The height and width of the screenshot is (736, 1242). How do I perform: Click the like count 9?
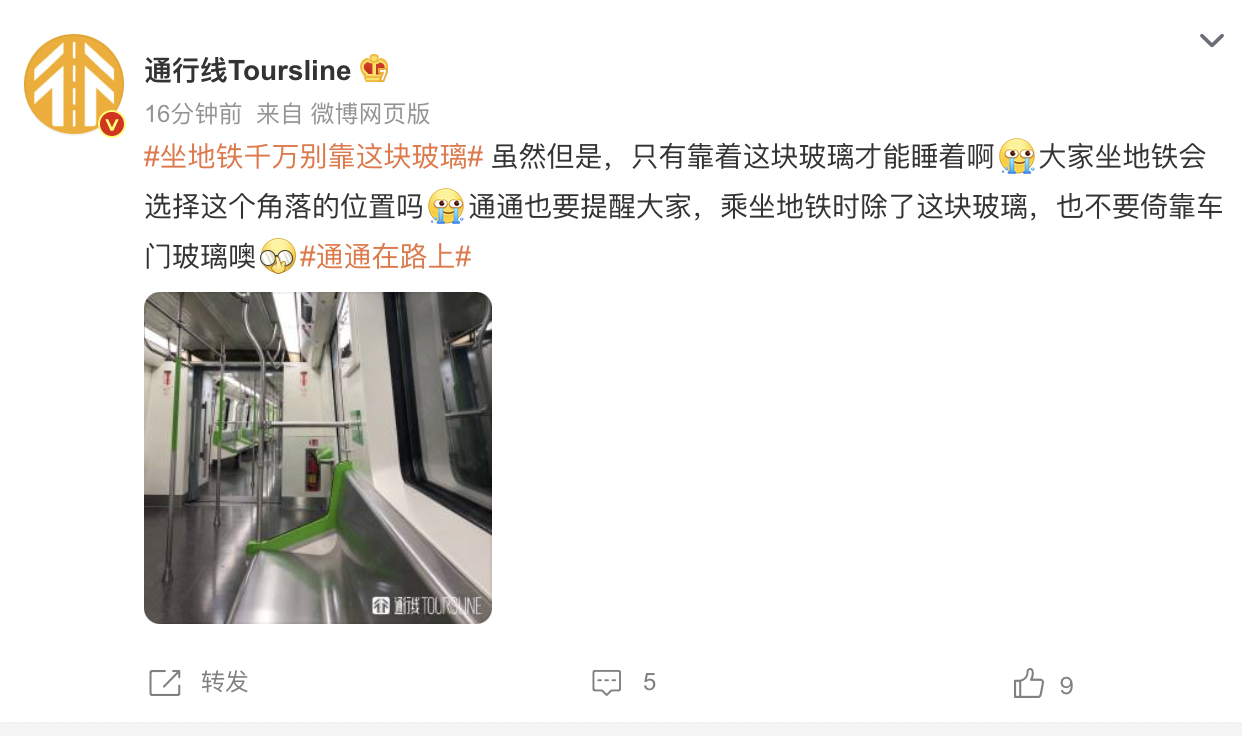(x=1066, y=685)
